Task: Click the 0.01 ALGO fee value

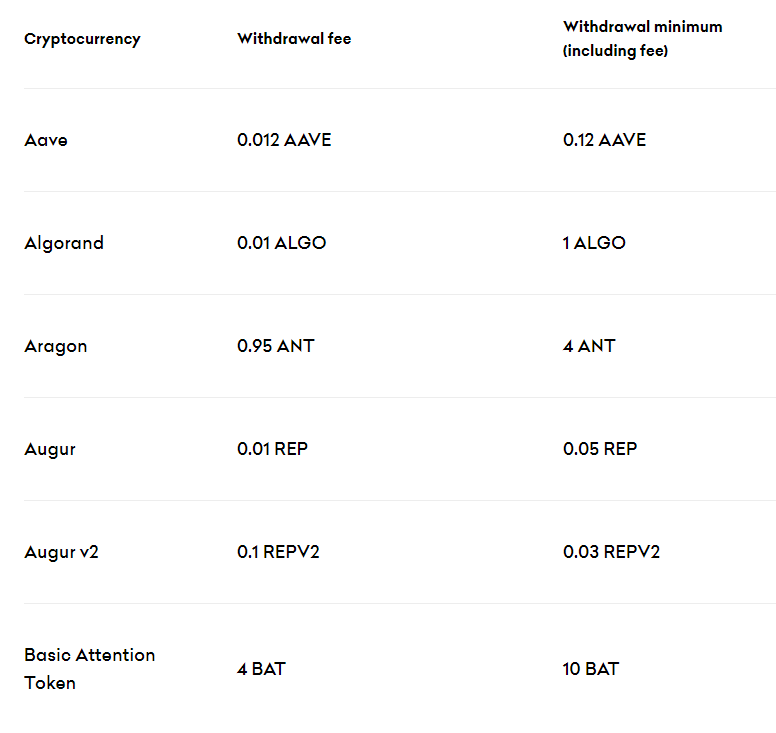Action: click(x=282, y=243)
